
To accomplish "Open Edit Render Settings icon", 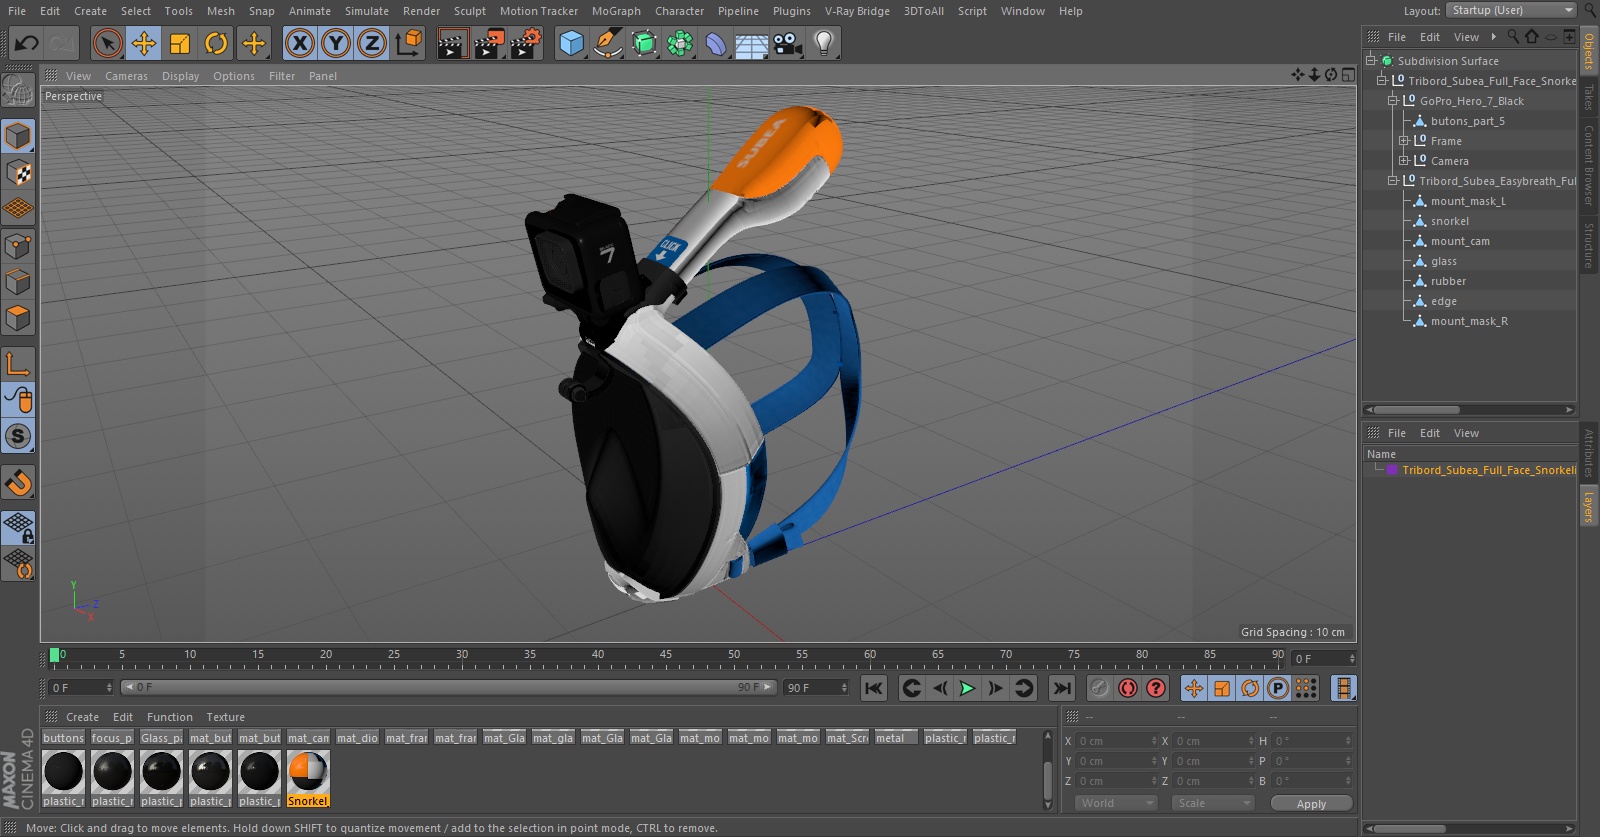I will click(x=526, y=43).
